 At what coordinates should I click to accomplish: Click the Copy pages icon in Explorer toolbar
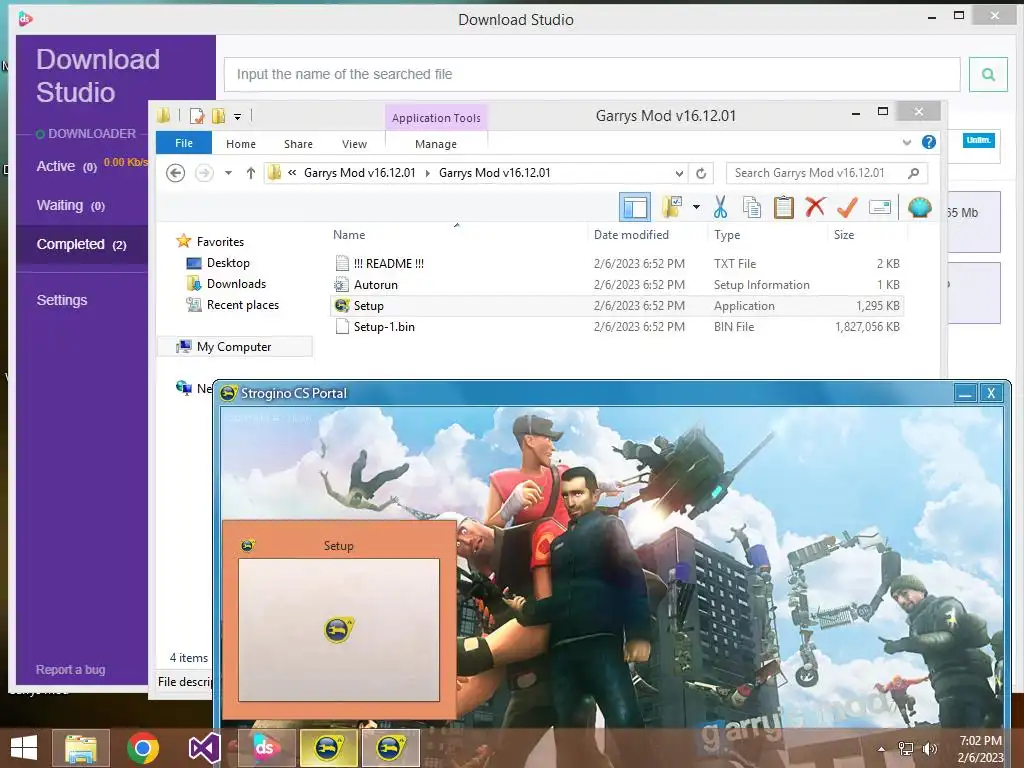click(752, 207)
